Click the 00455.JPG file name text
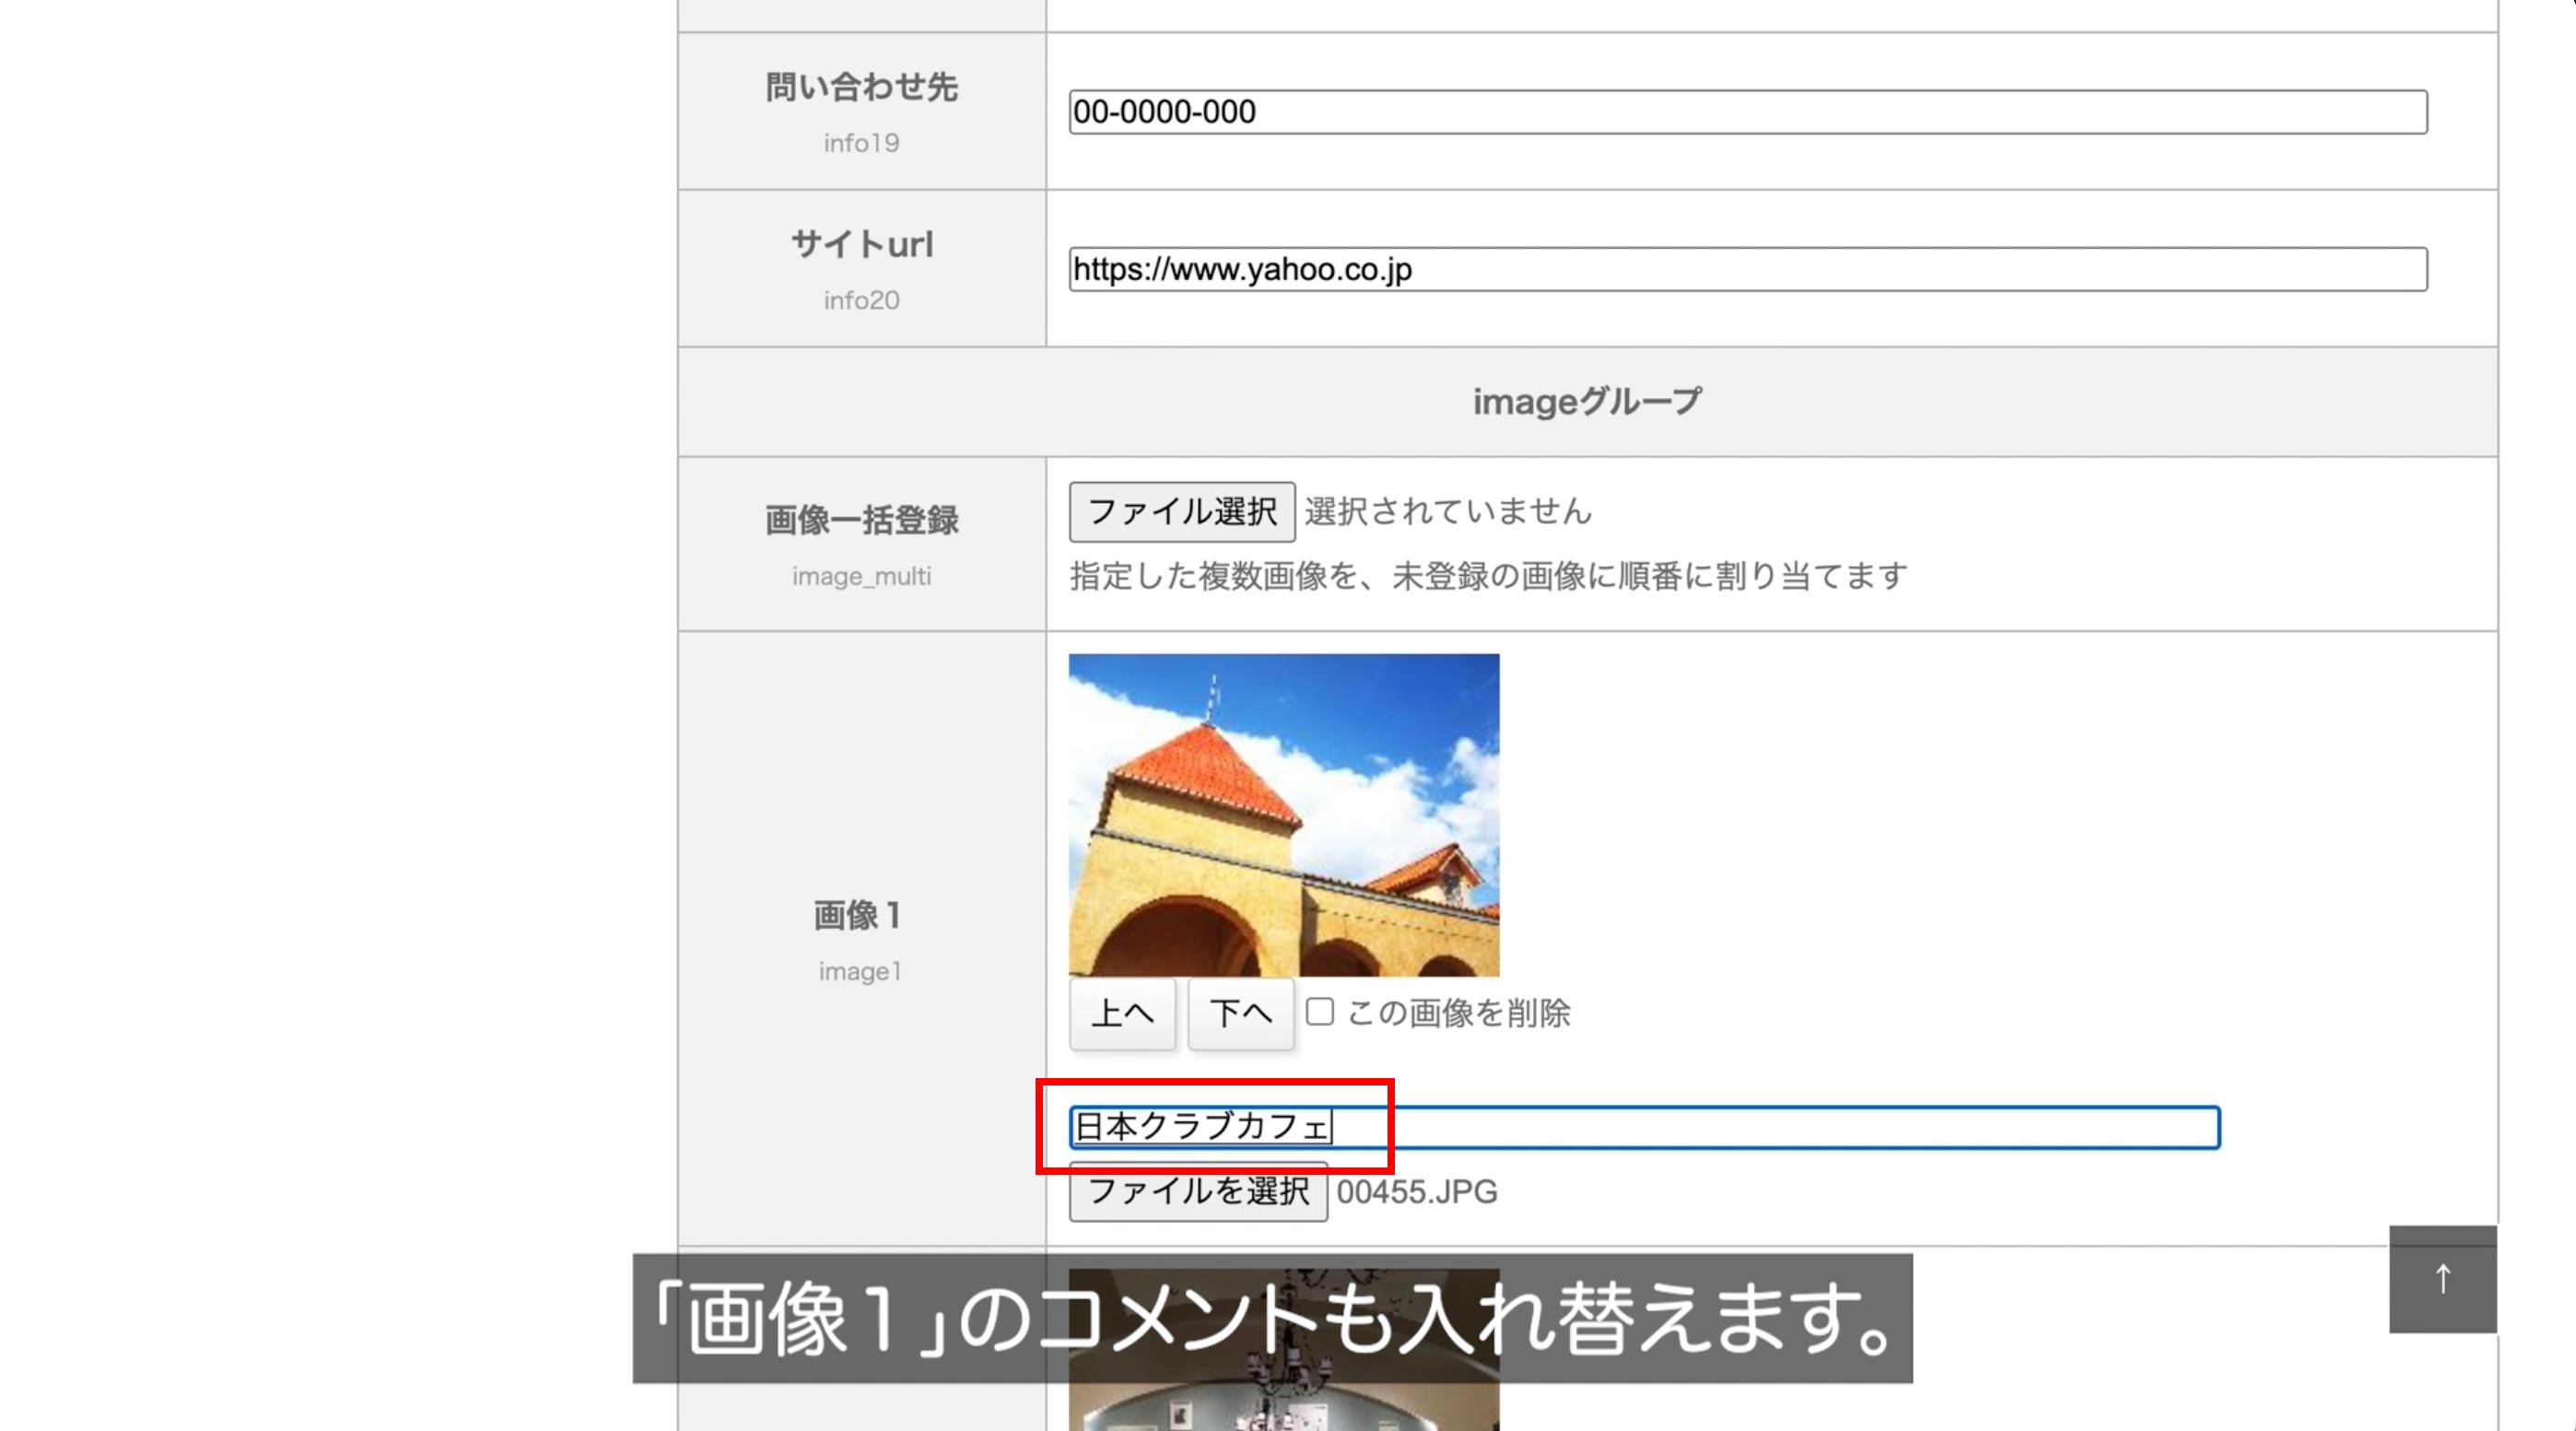 click(x=1416, y=1192)
